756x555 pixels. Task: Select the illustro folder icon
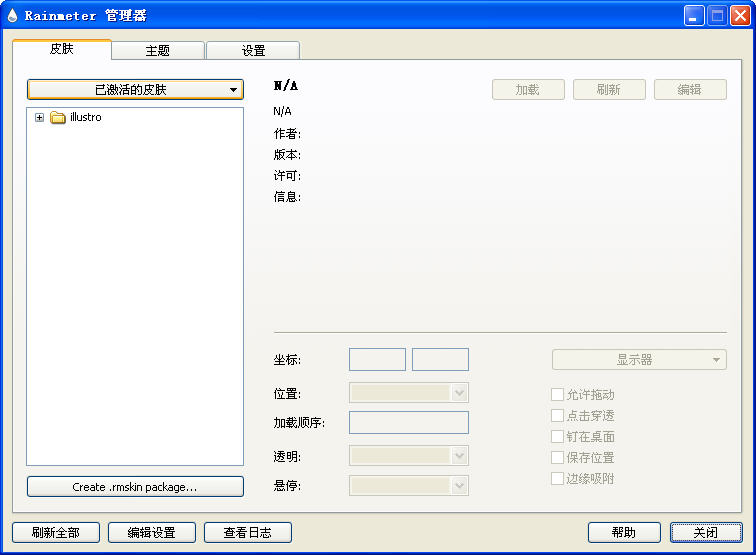click(x=58, y=118)
